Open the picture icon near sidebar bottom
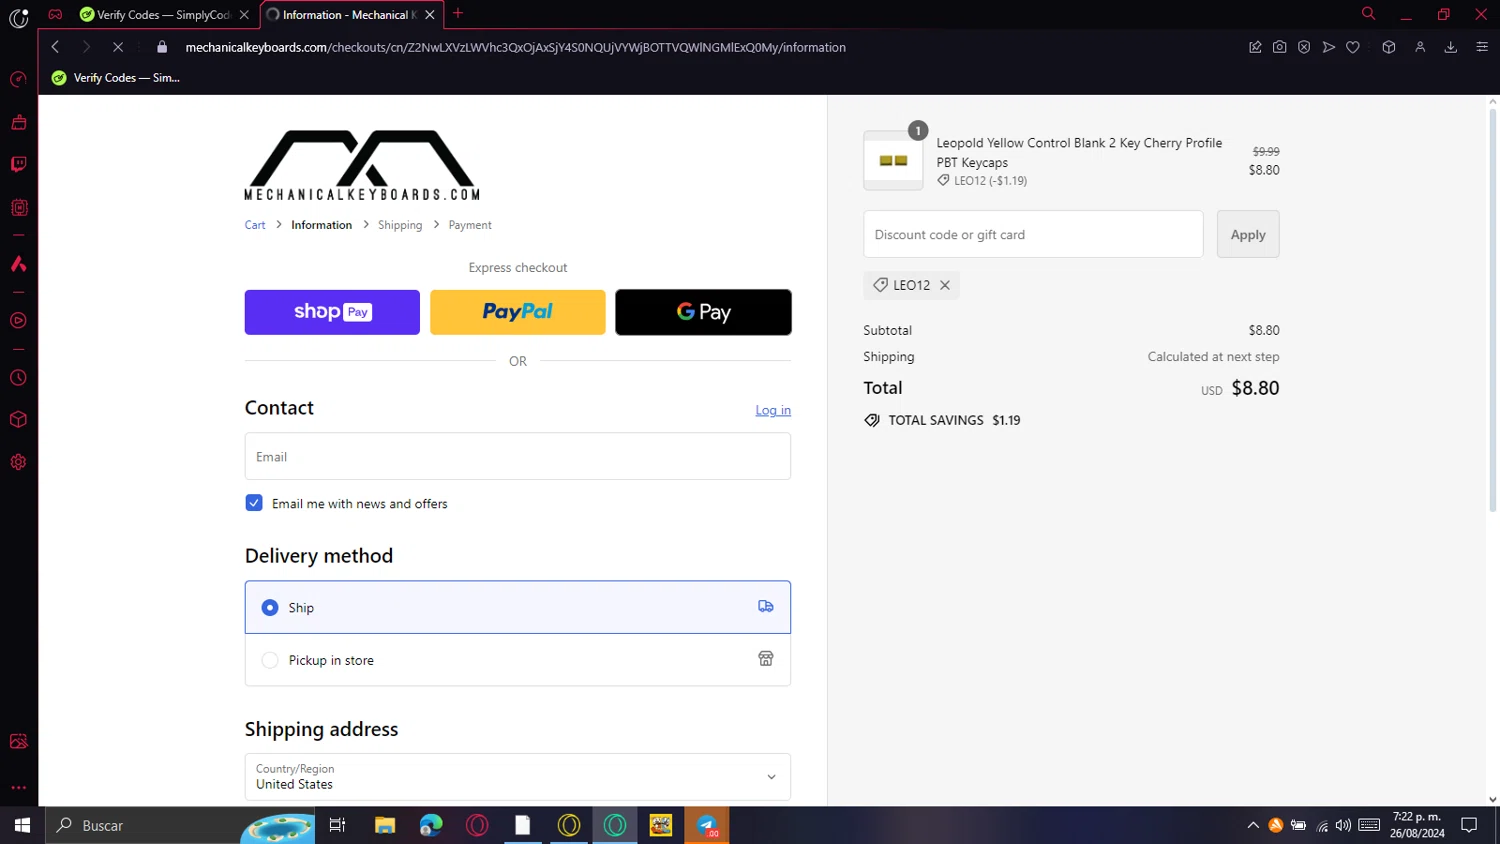 coord(18,741)
